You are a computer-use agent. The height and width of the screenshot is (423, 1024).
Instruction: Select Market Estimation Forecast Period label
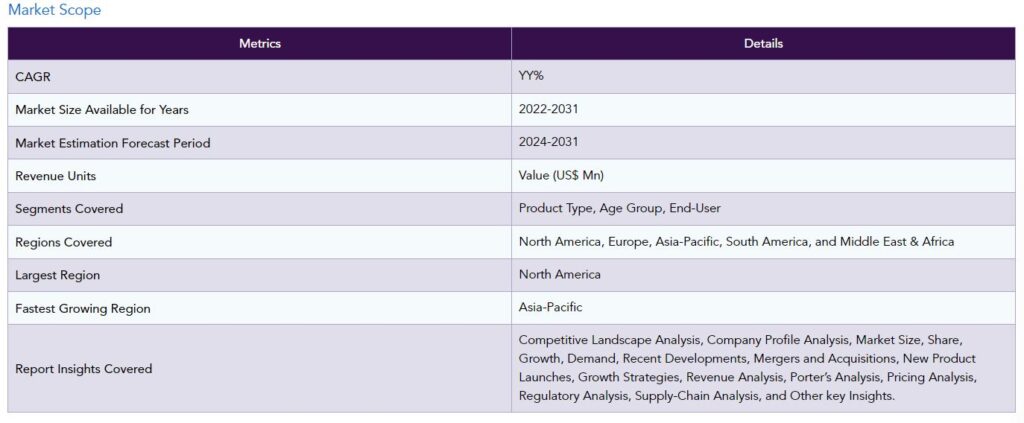click(x=113, y=143)
